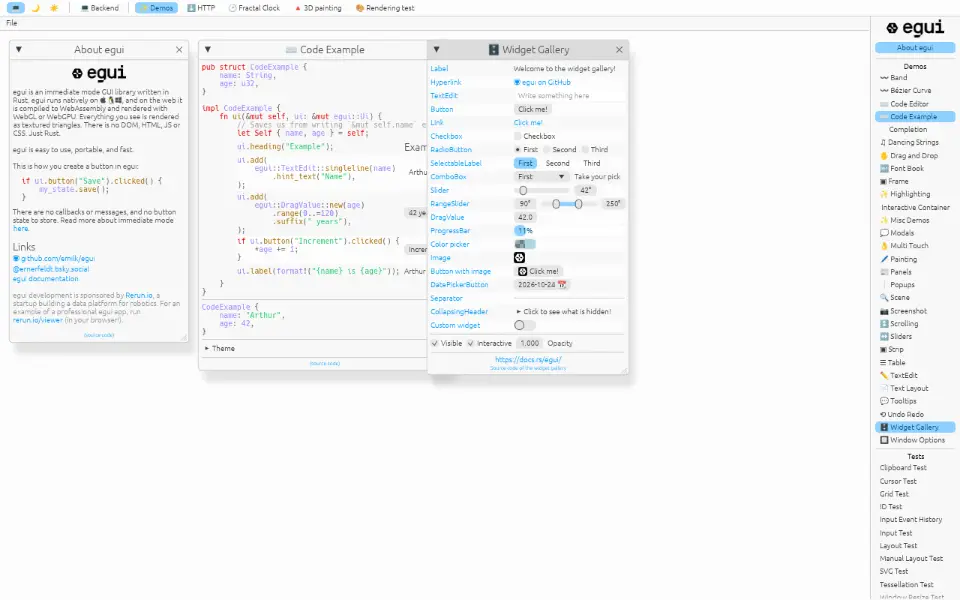Image resolution: width=960 pixels, height=600 pixels.
Task: Open the Table demo
Action: pyautogui.click(x=893, y=362)
